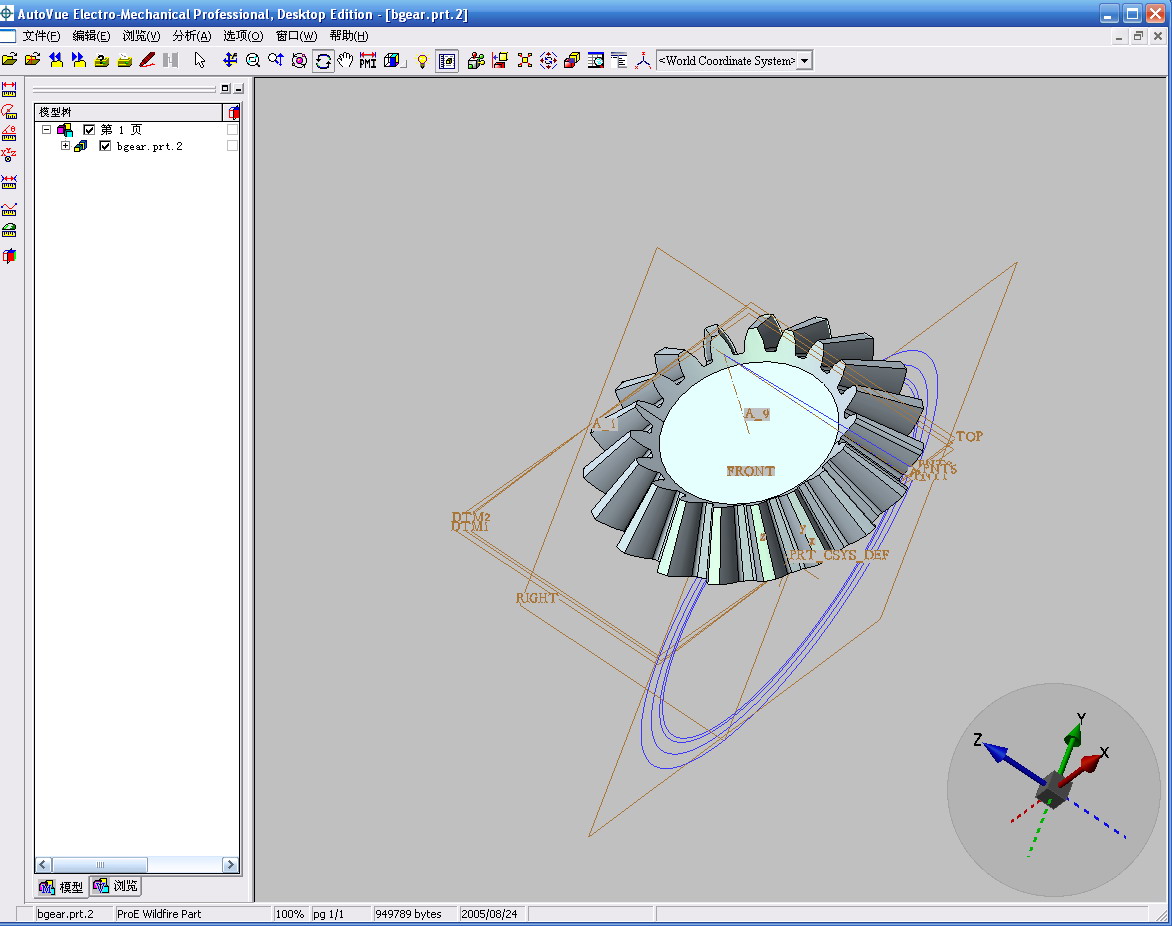Click the stacked cubes section icon
The height and width of the screenshot is (926, 1172).
pos(572,61)
